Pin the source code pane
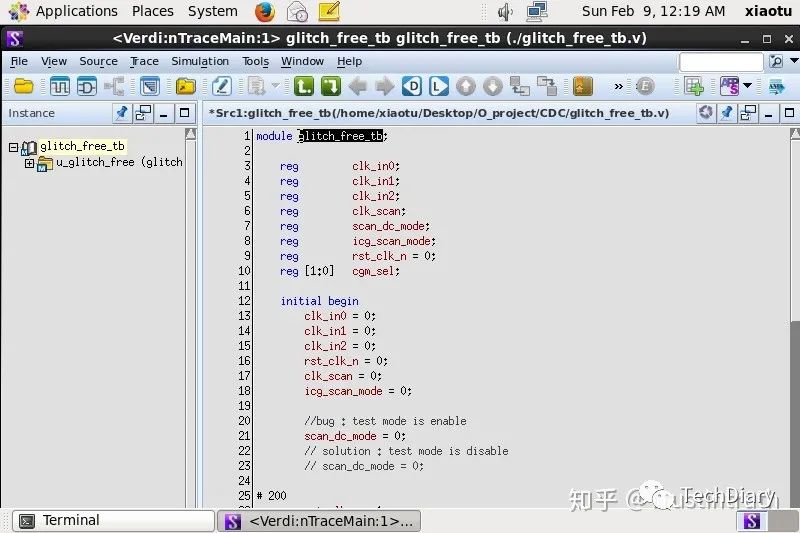Screen dimensions: 800x533 coord(727,113)
